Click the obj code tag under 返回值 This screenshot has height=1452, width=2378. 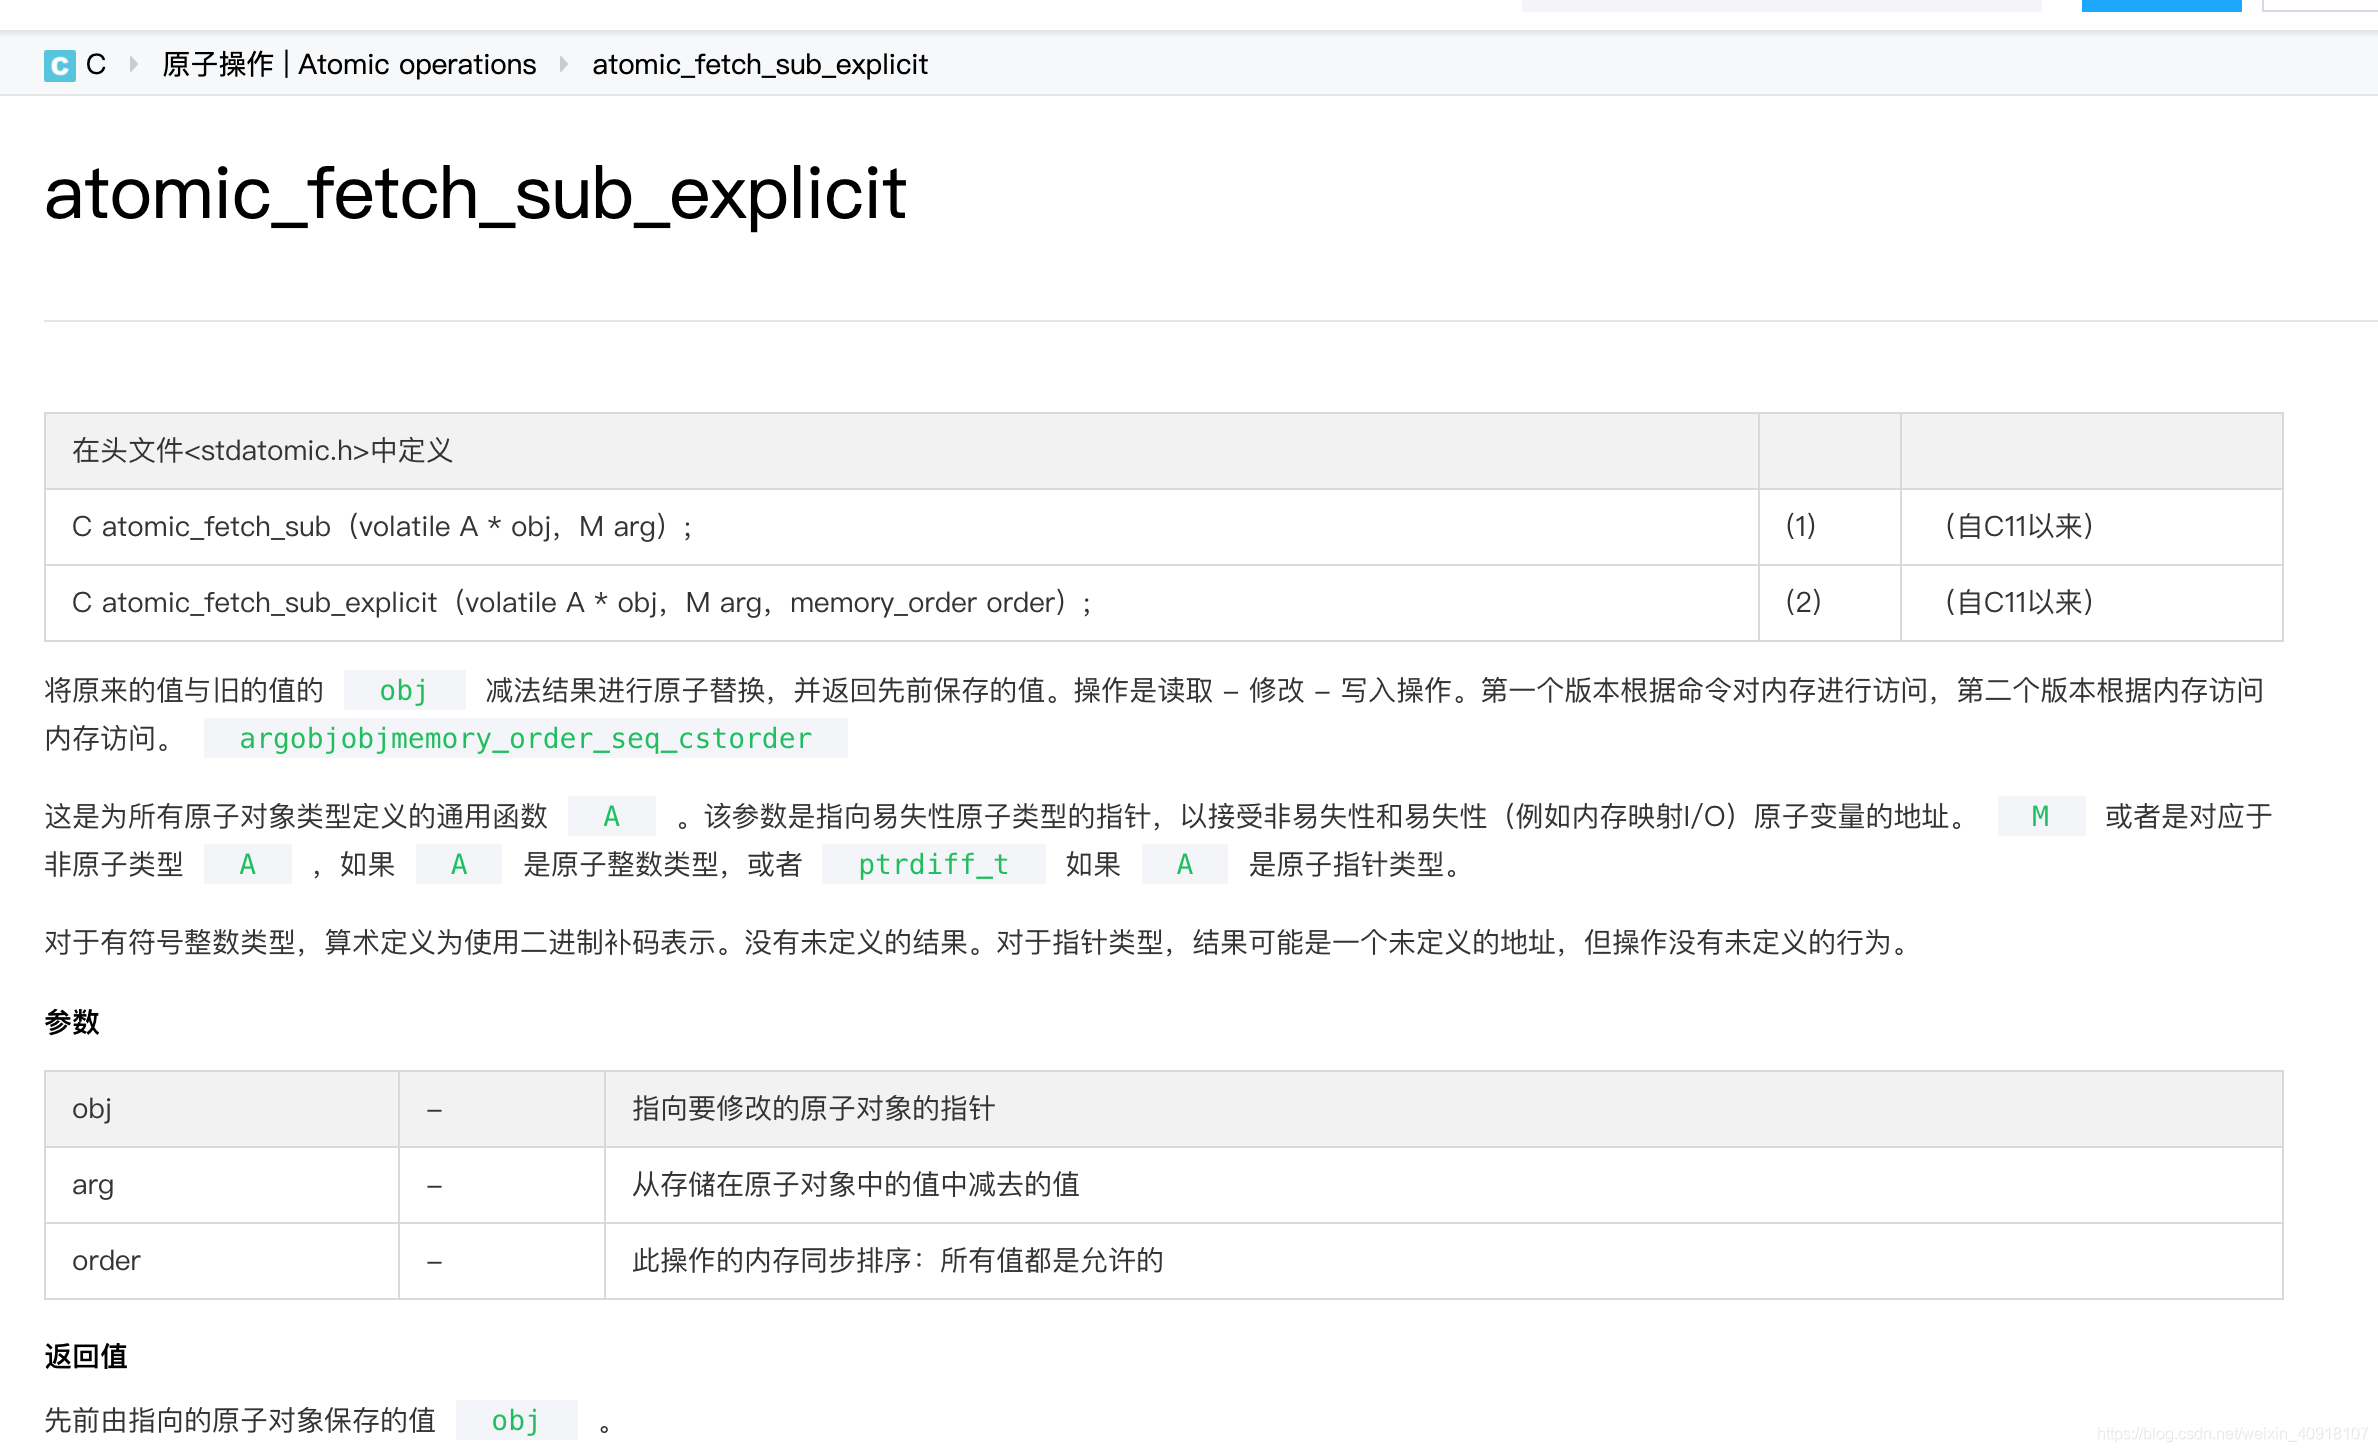coord(515,1421)
